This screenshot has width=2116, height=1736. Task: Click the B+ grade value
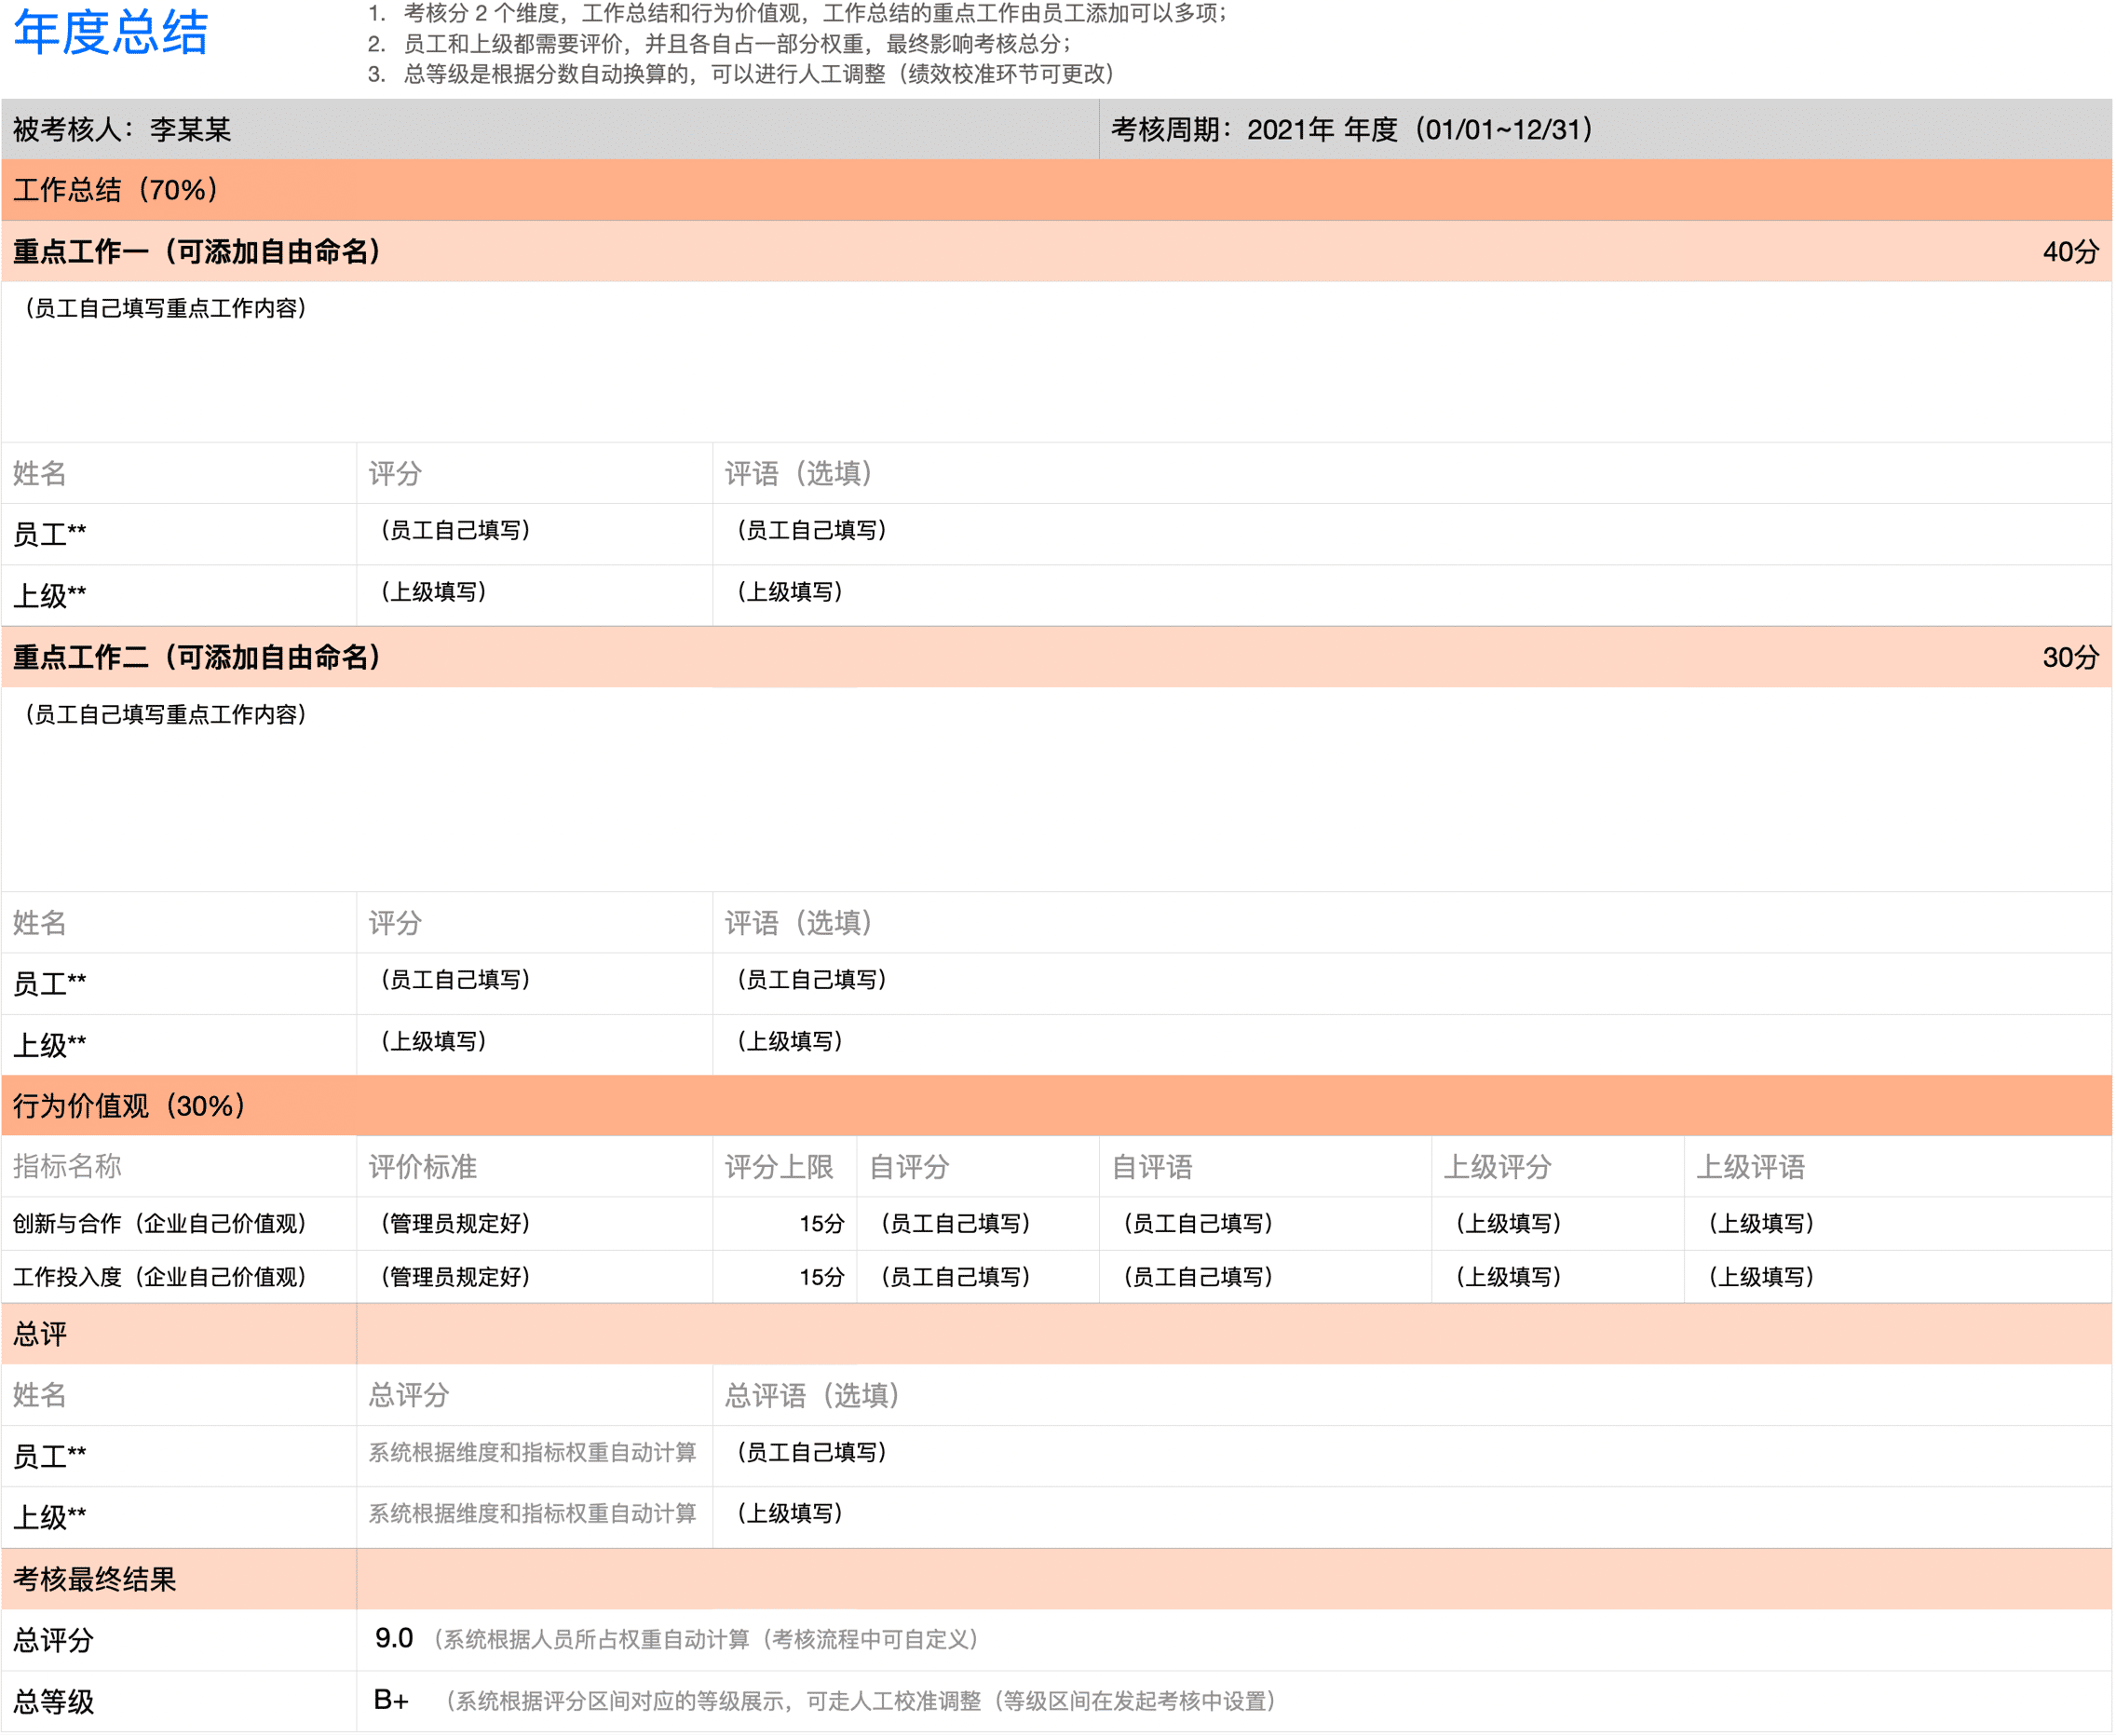coord(391,1700)
